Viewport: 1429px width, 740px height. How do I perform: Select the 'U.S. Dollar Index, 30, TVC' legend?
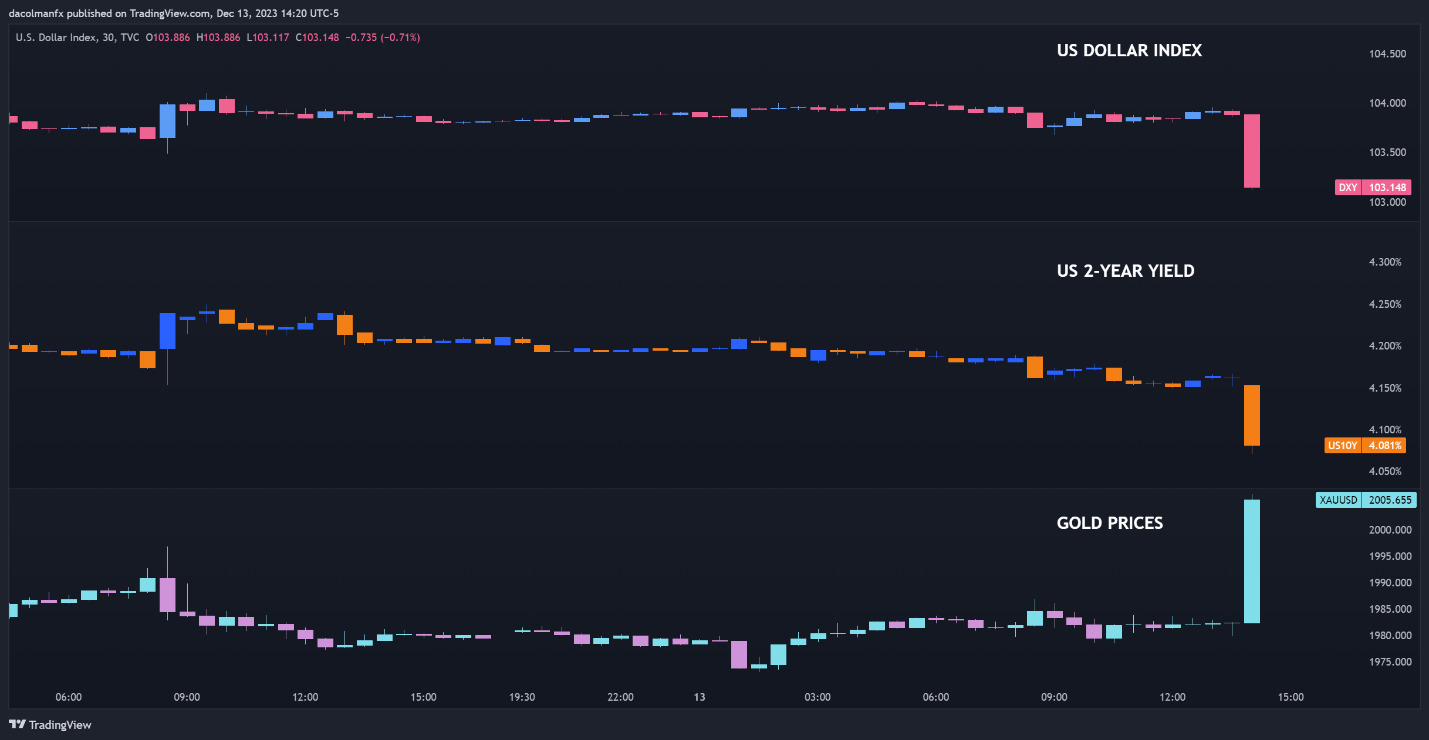pos(79,37)
